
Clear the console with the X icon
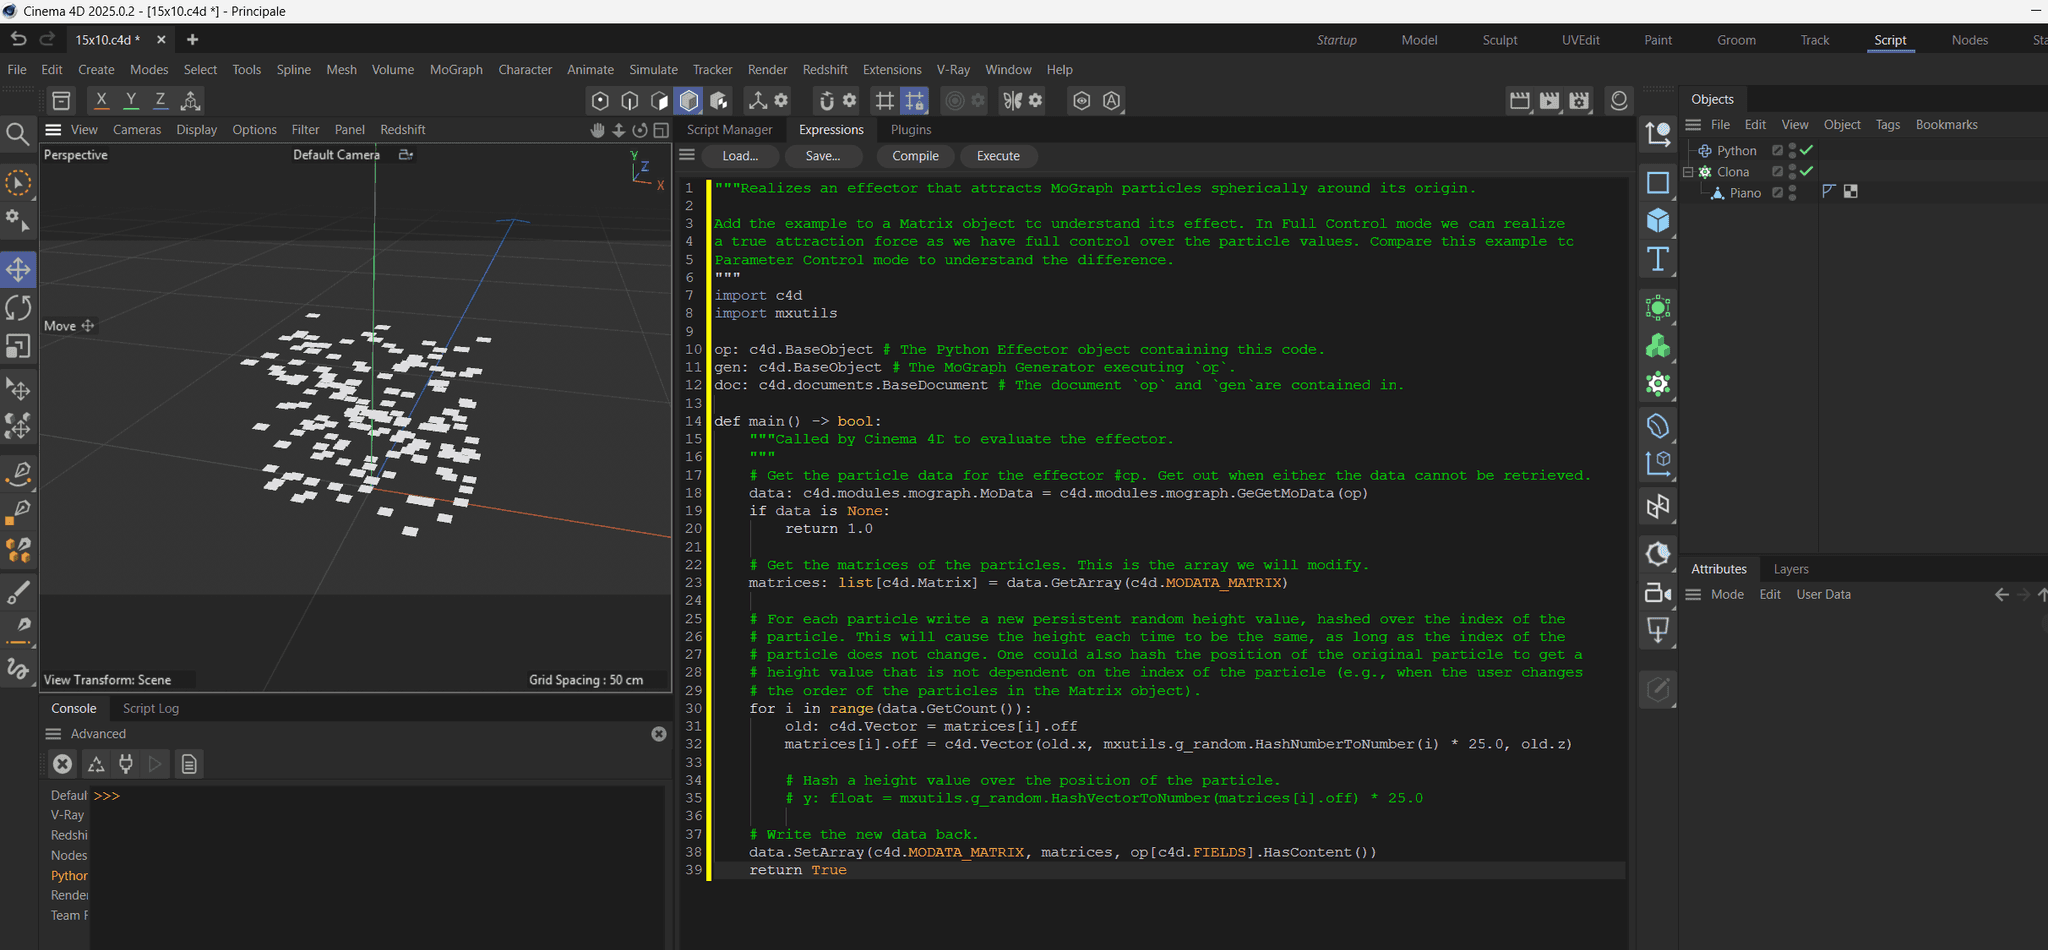click(62, 764)
